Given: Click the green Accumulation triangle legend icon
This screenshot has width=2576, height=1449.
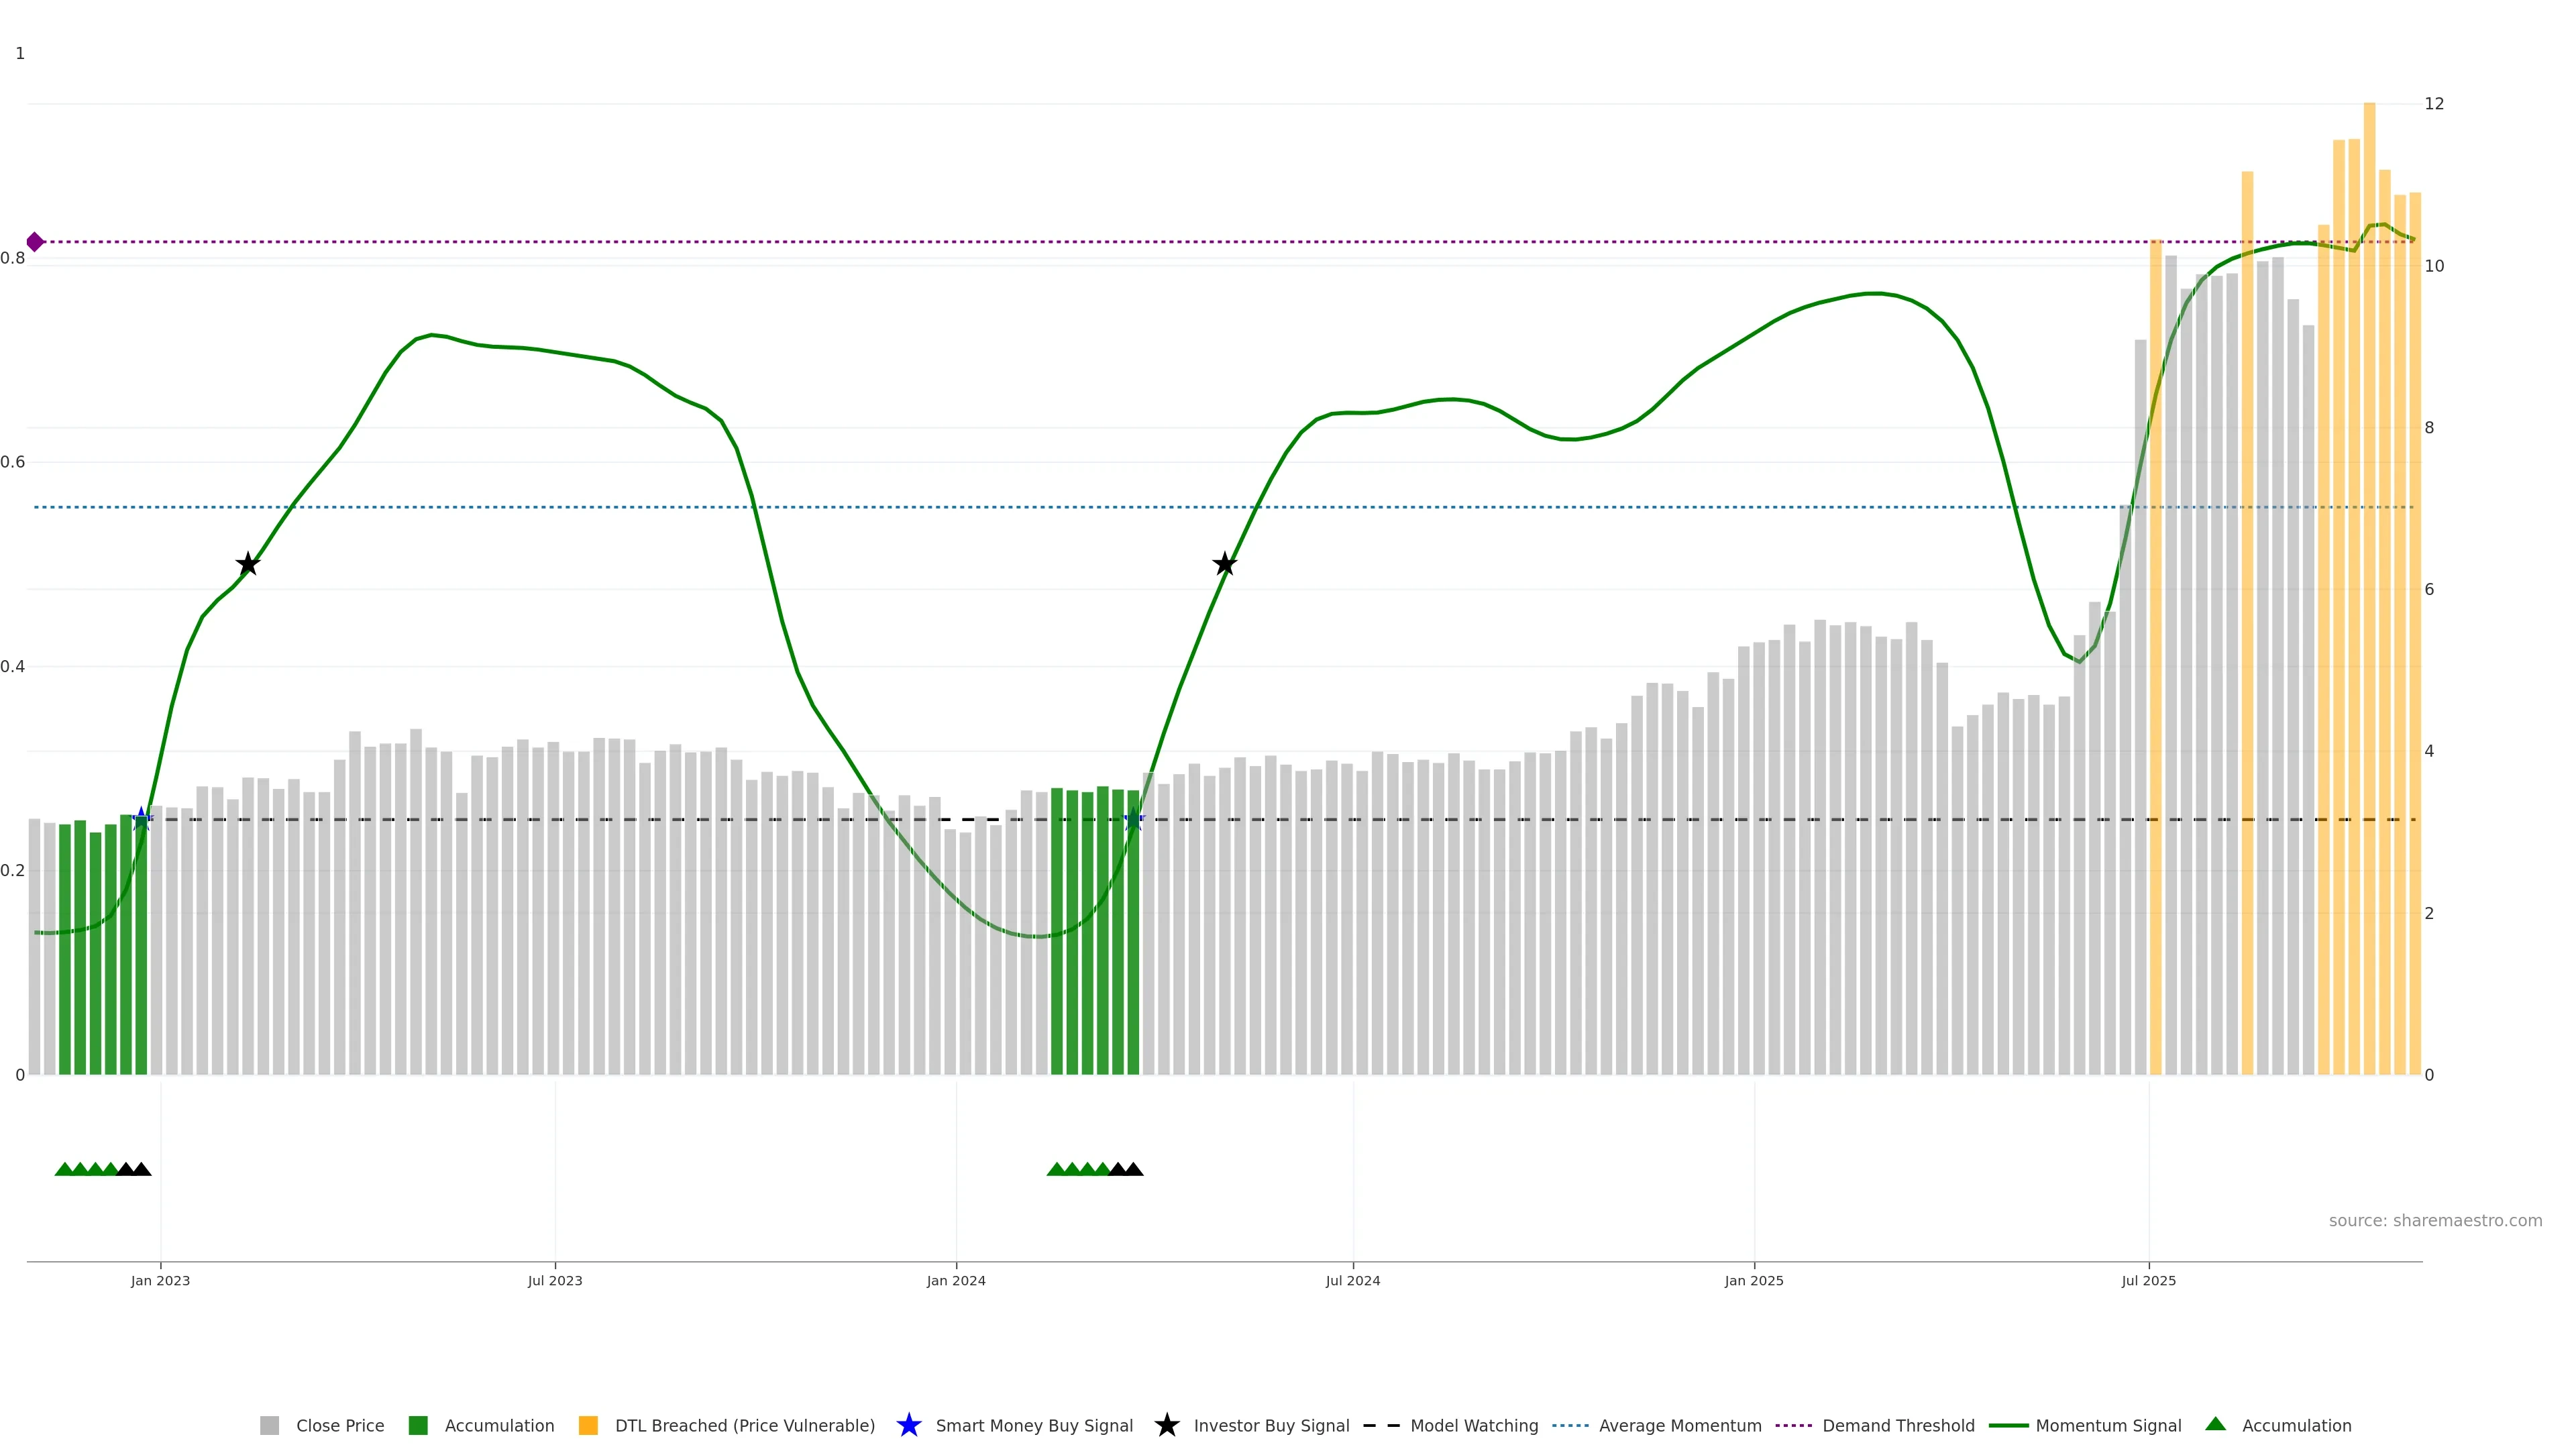Looking at the screenshot, I should (x=2215, y=1424).
